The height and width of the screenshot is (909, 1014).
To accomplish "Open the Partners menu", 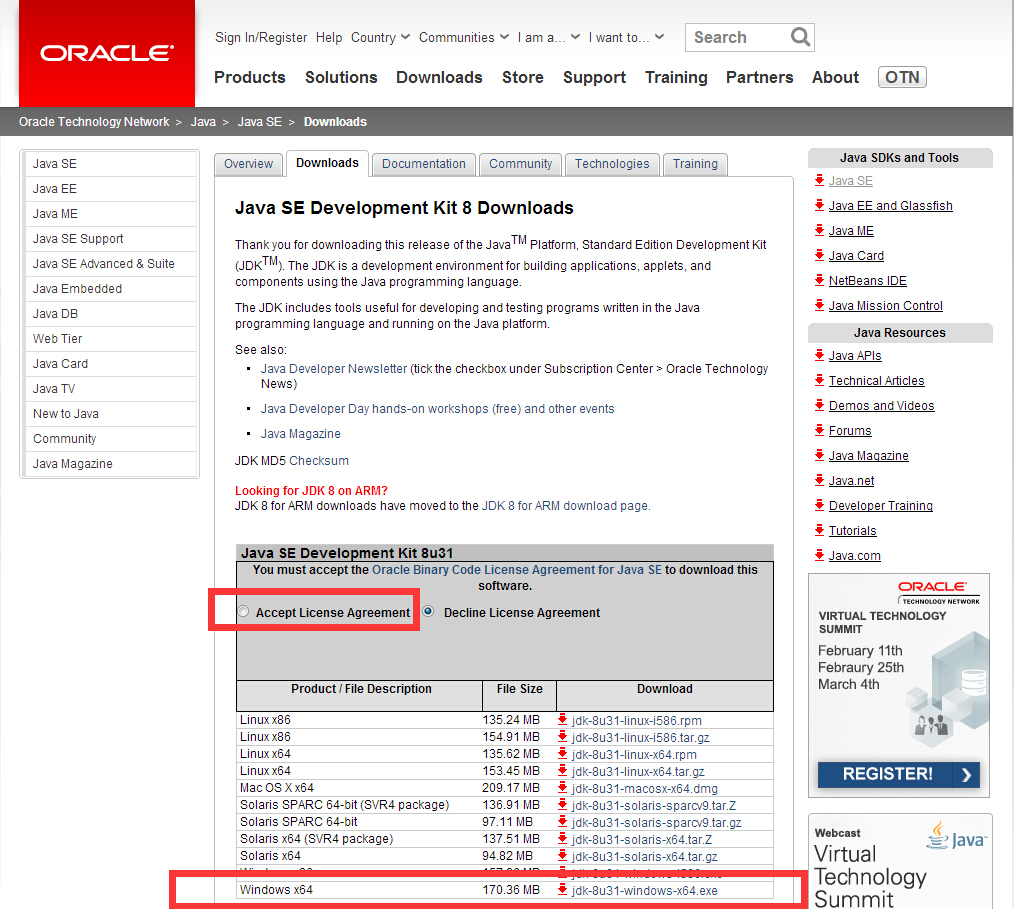I will pos(759,78).
